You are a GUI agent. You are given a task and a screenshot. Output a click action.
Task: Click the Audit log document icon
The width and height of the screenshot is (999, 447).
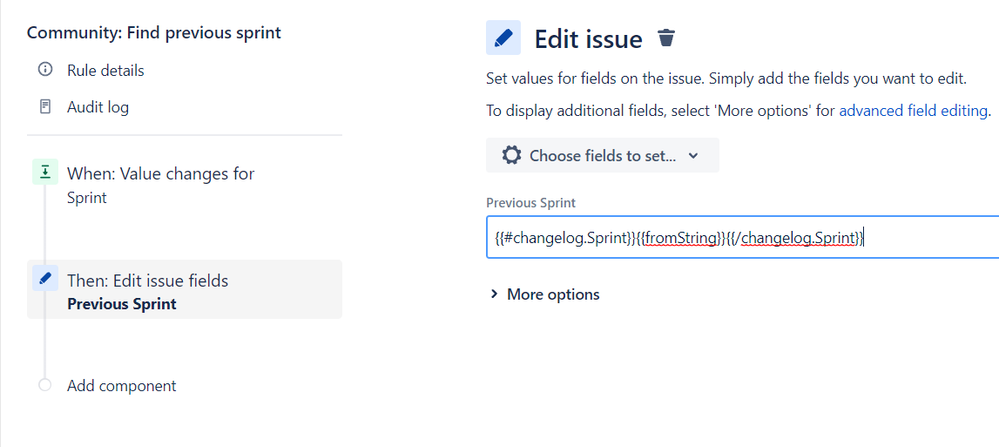click(x=45, y=107)
